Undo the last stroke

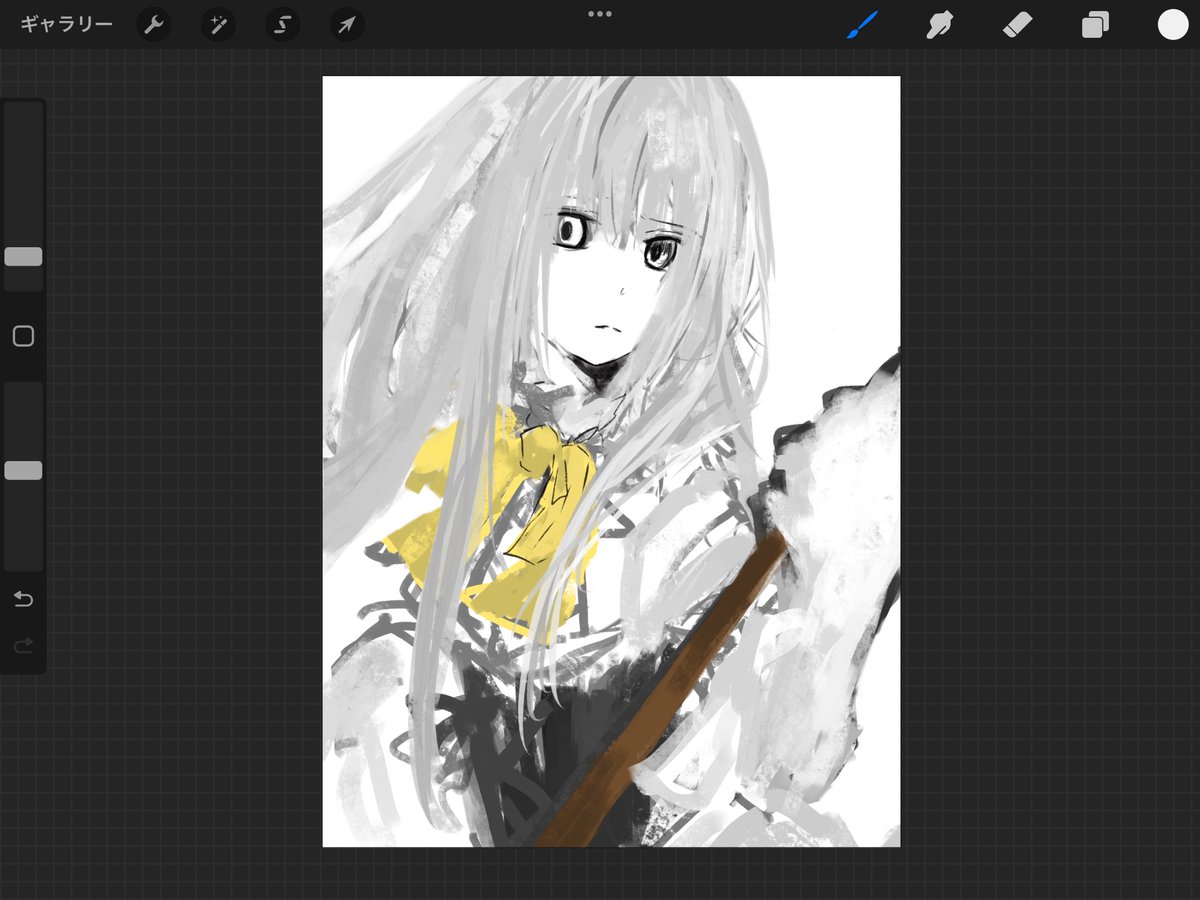click(23, 599)
